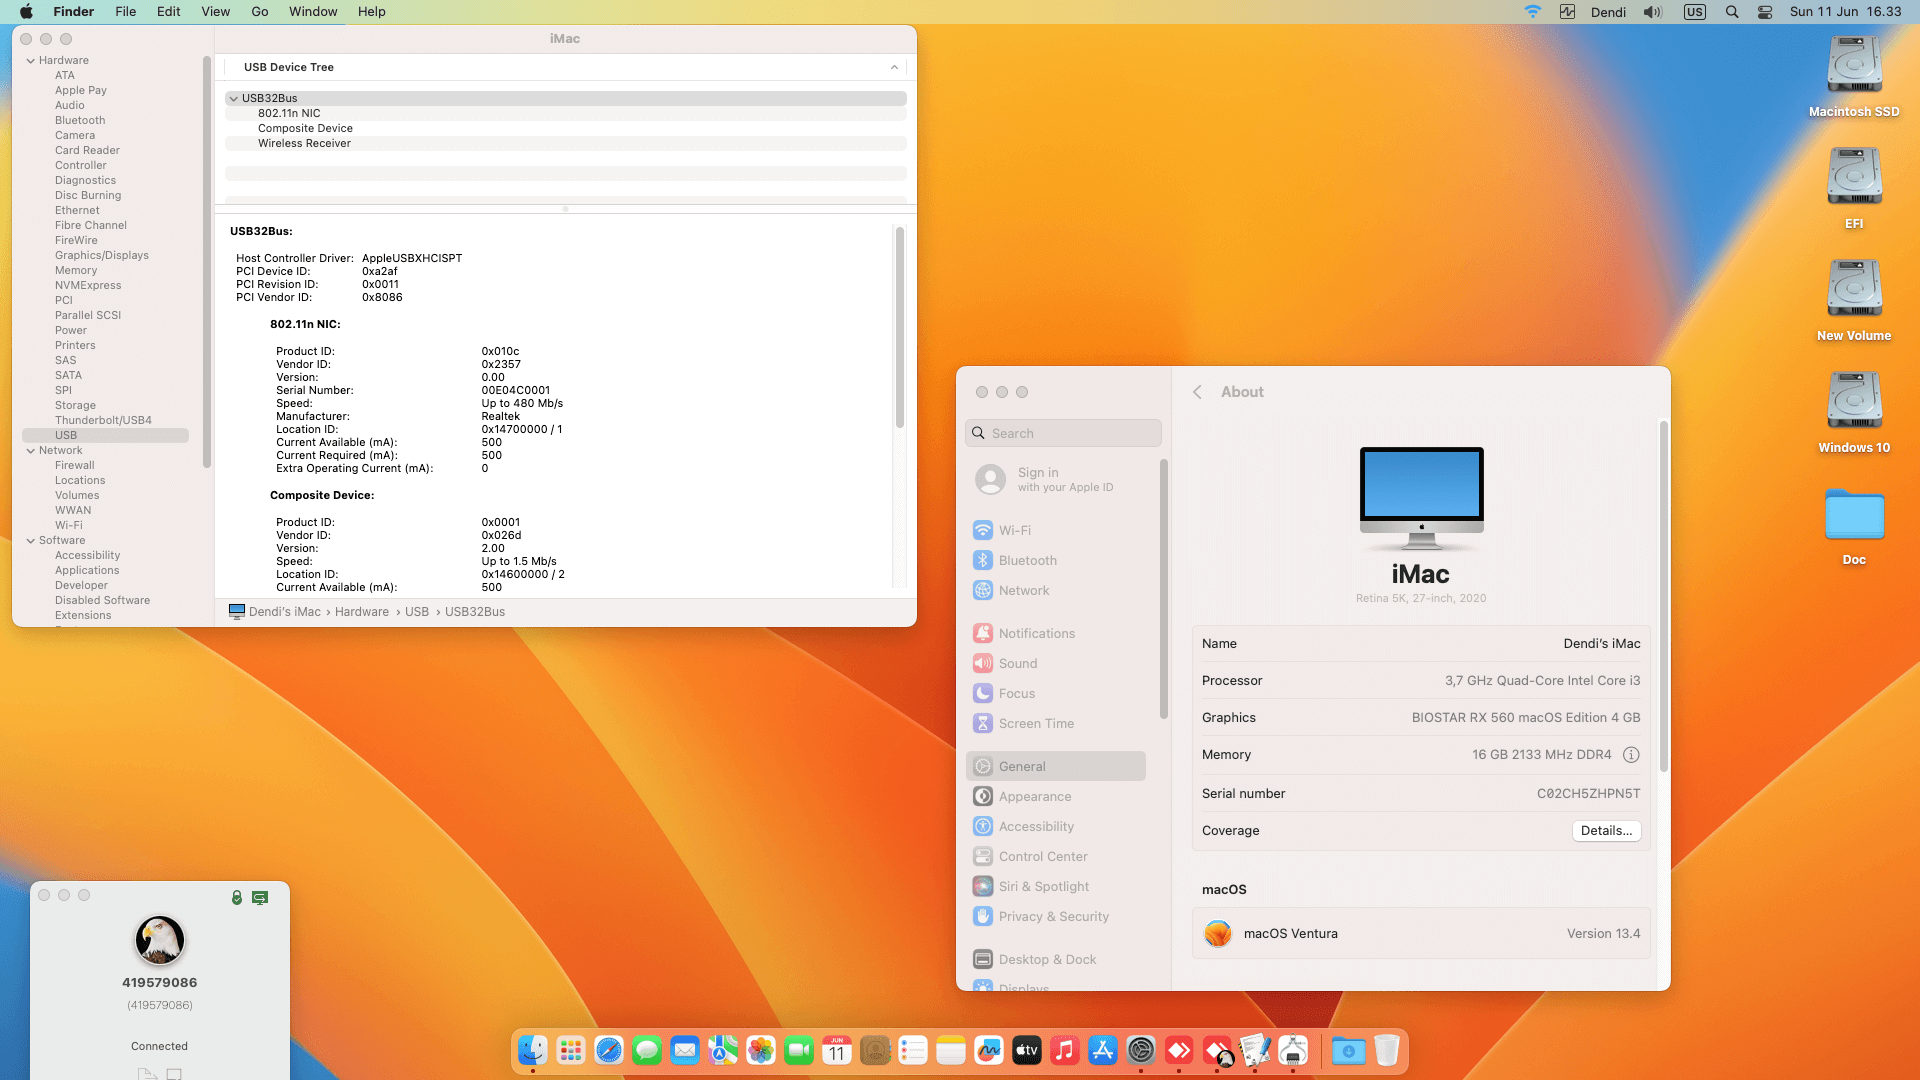Open Finder from the Dock
This screenshot has height=1080, width=1920.
pyautogui.click(x=533, y=1051)
